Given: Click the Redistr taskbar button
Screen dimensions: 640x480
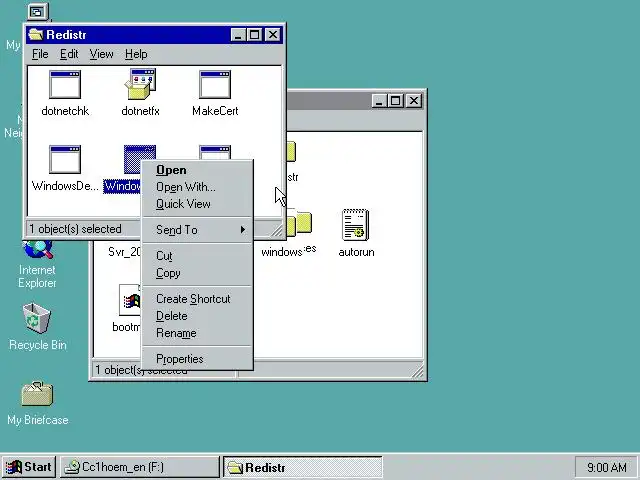Looking at the screenshot, I should tap(303, 467).
